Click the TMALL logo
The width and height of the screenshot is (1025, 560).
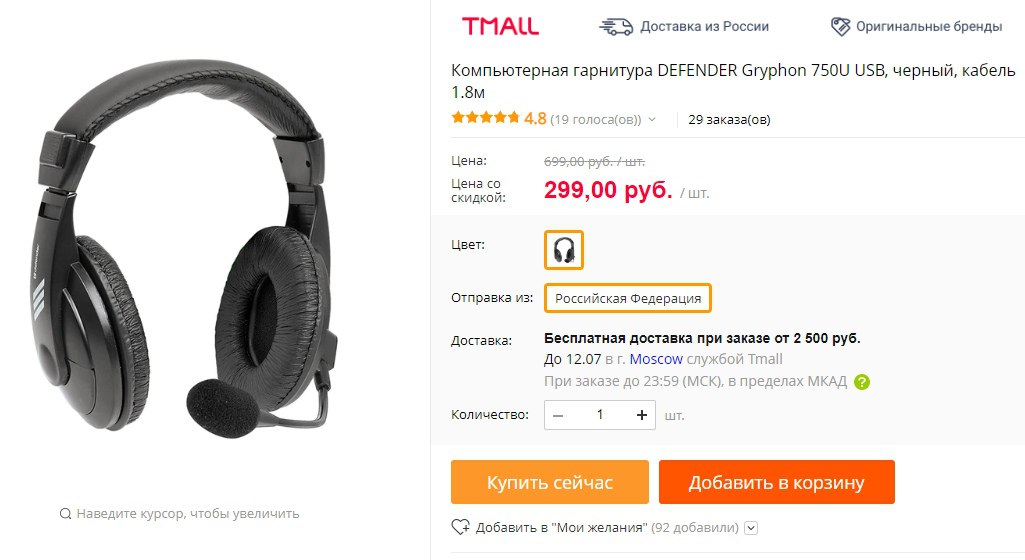pos(500,26)
